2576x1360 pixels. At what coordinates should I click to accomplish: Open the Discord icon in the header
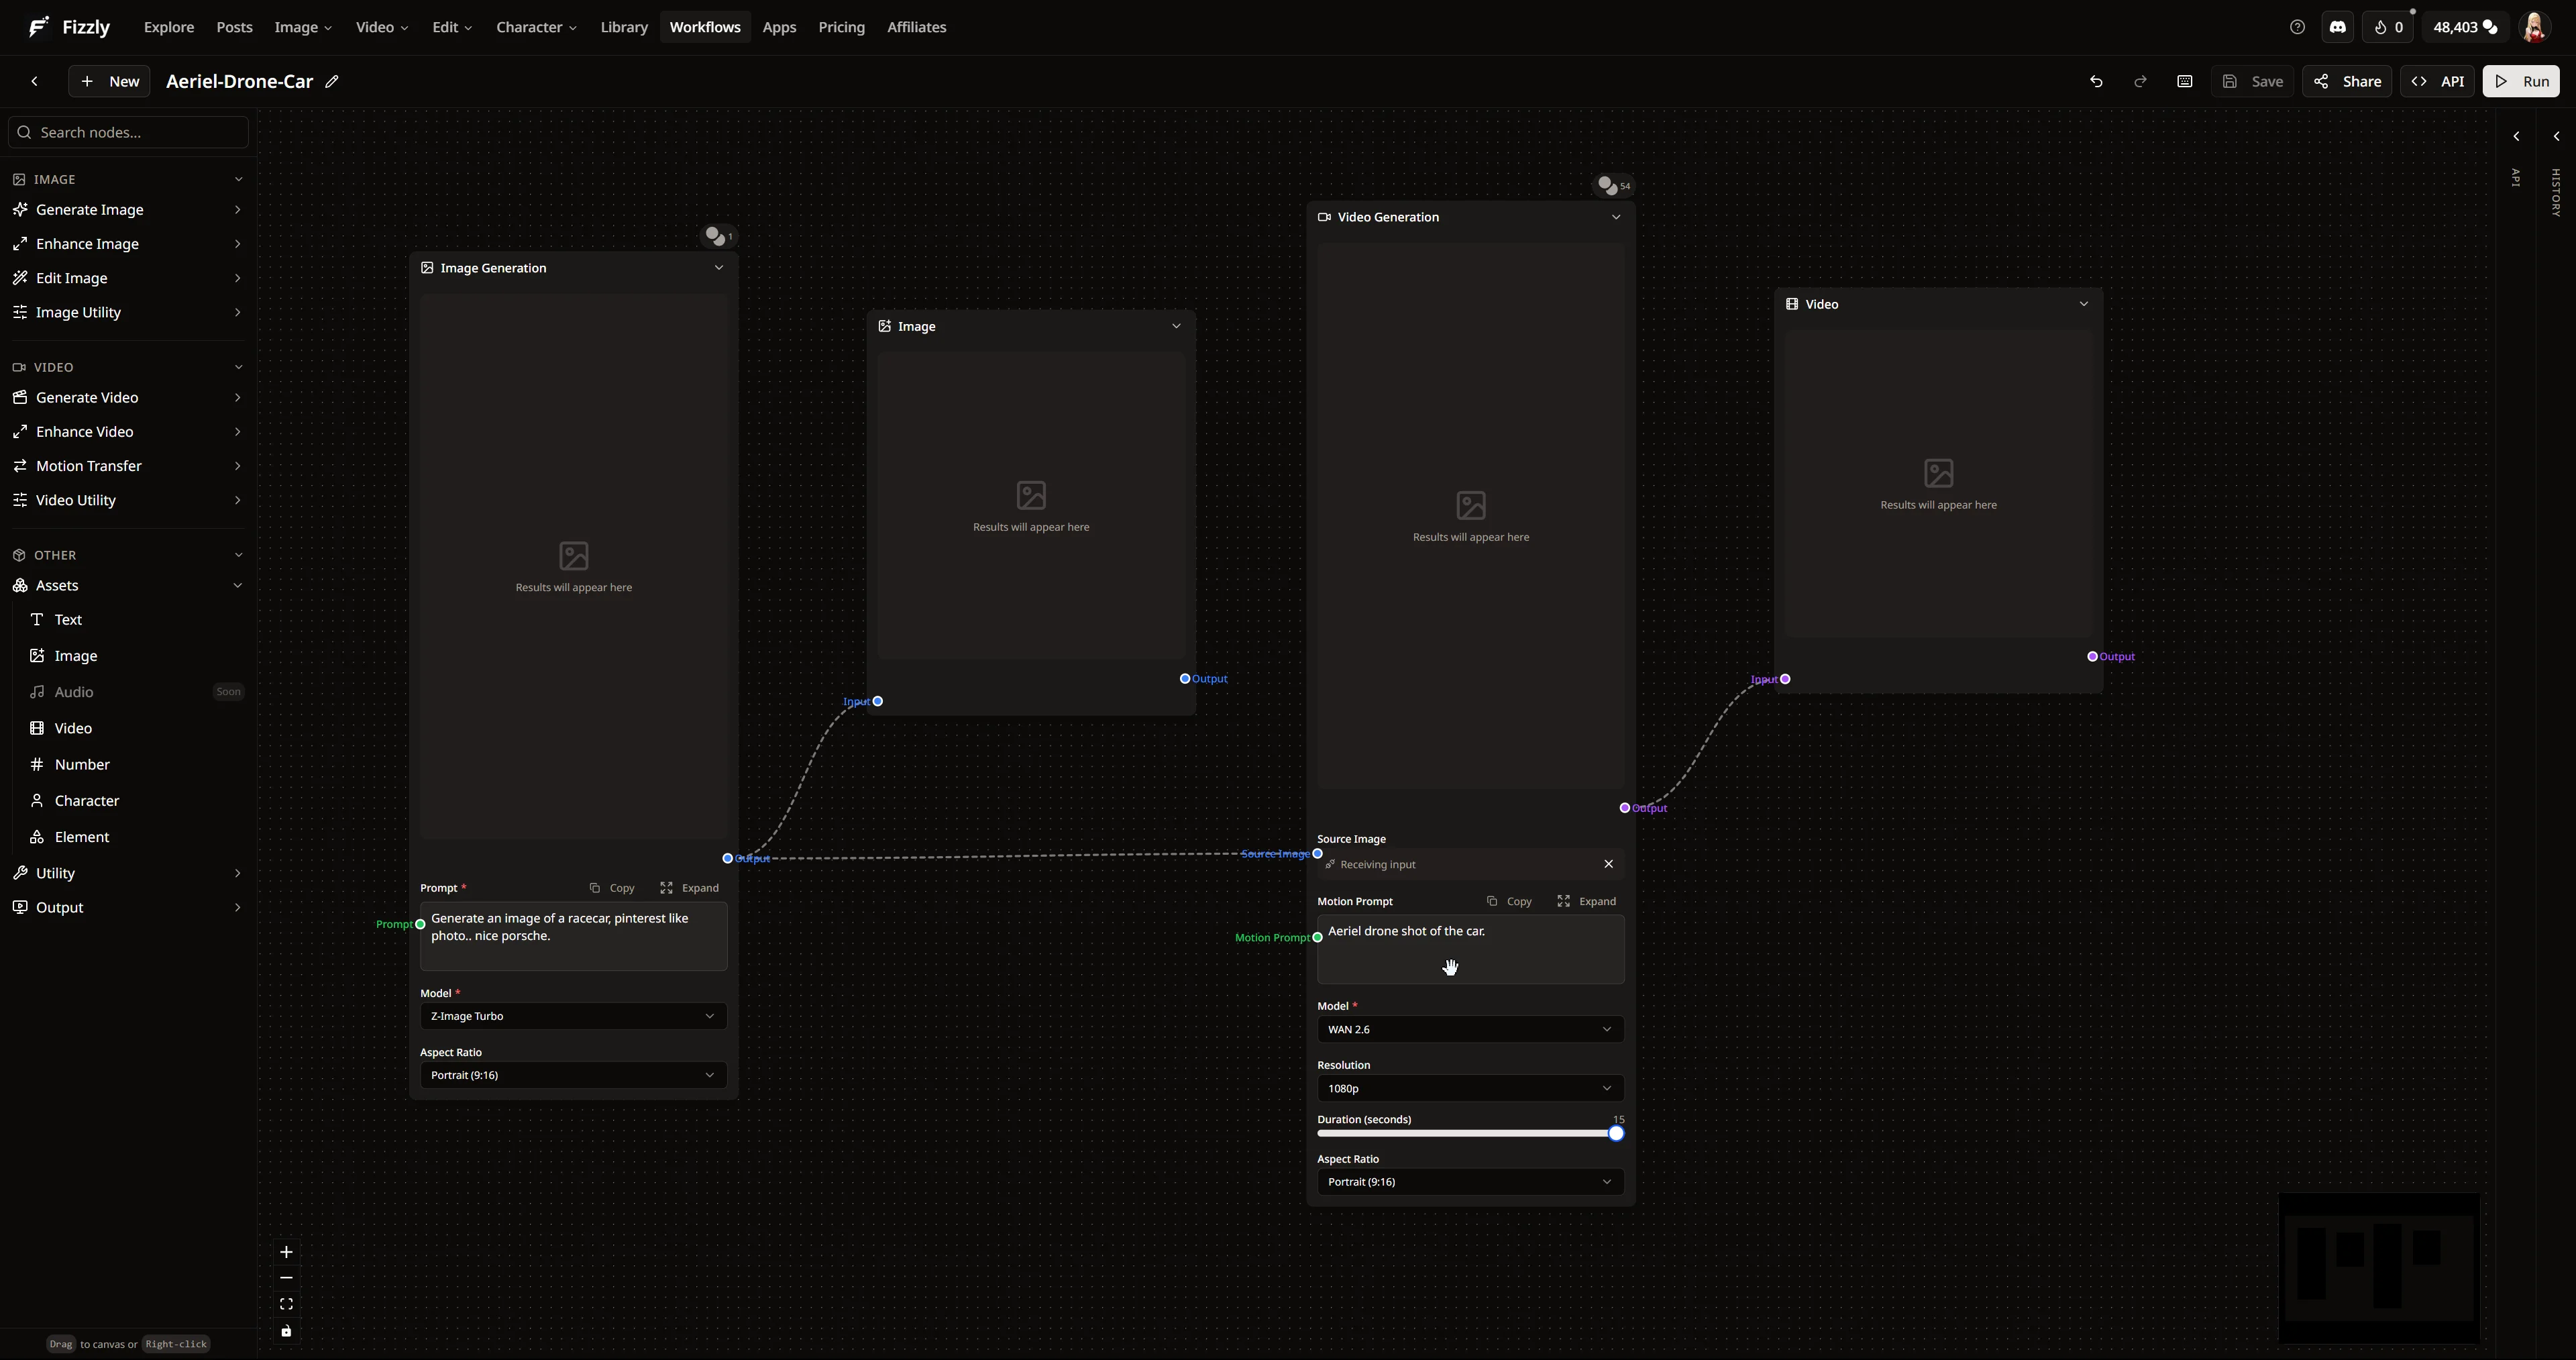2338,27
